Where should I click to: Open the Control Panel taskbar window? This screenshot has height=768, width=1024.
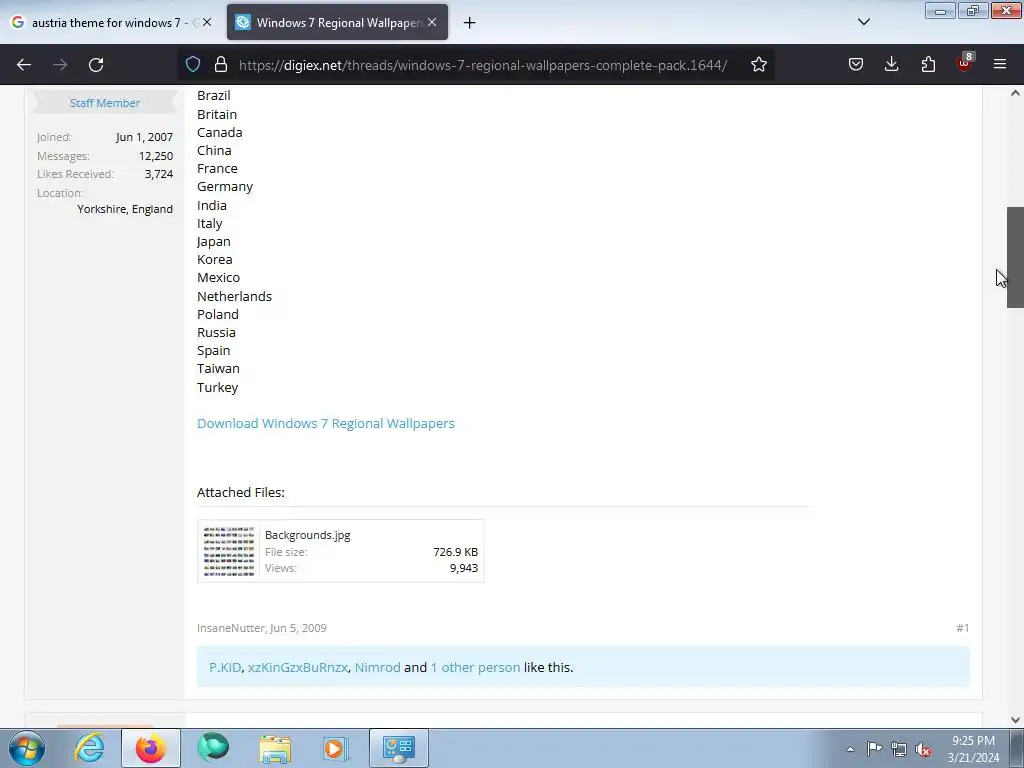point(399,748)
